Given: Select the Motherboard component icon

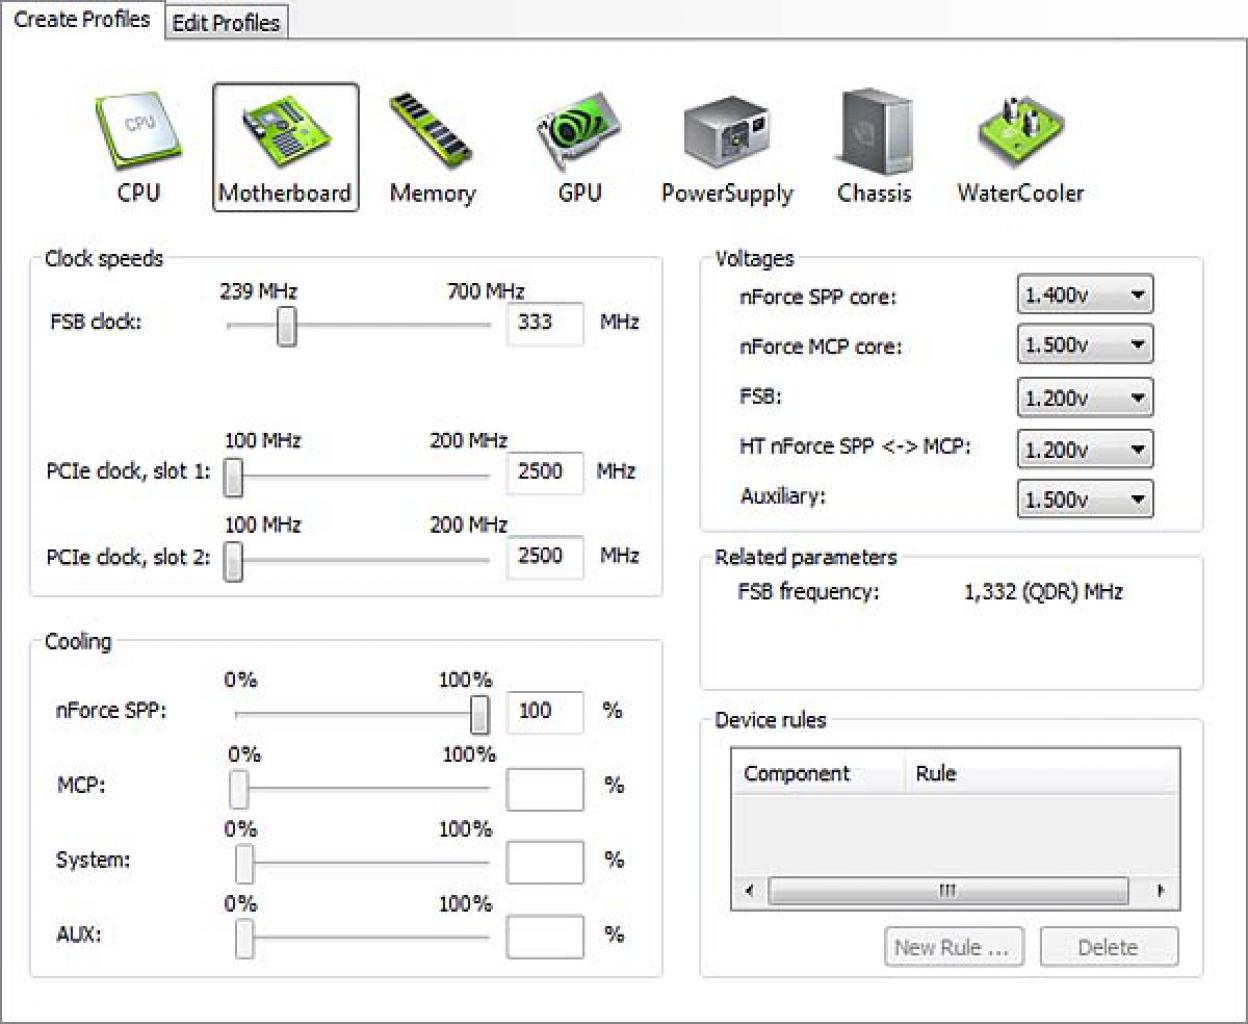Looking at the screenshot, I should 285,147.
